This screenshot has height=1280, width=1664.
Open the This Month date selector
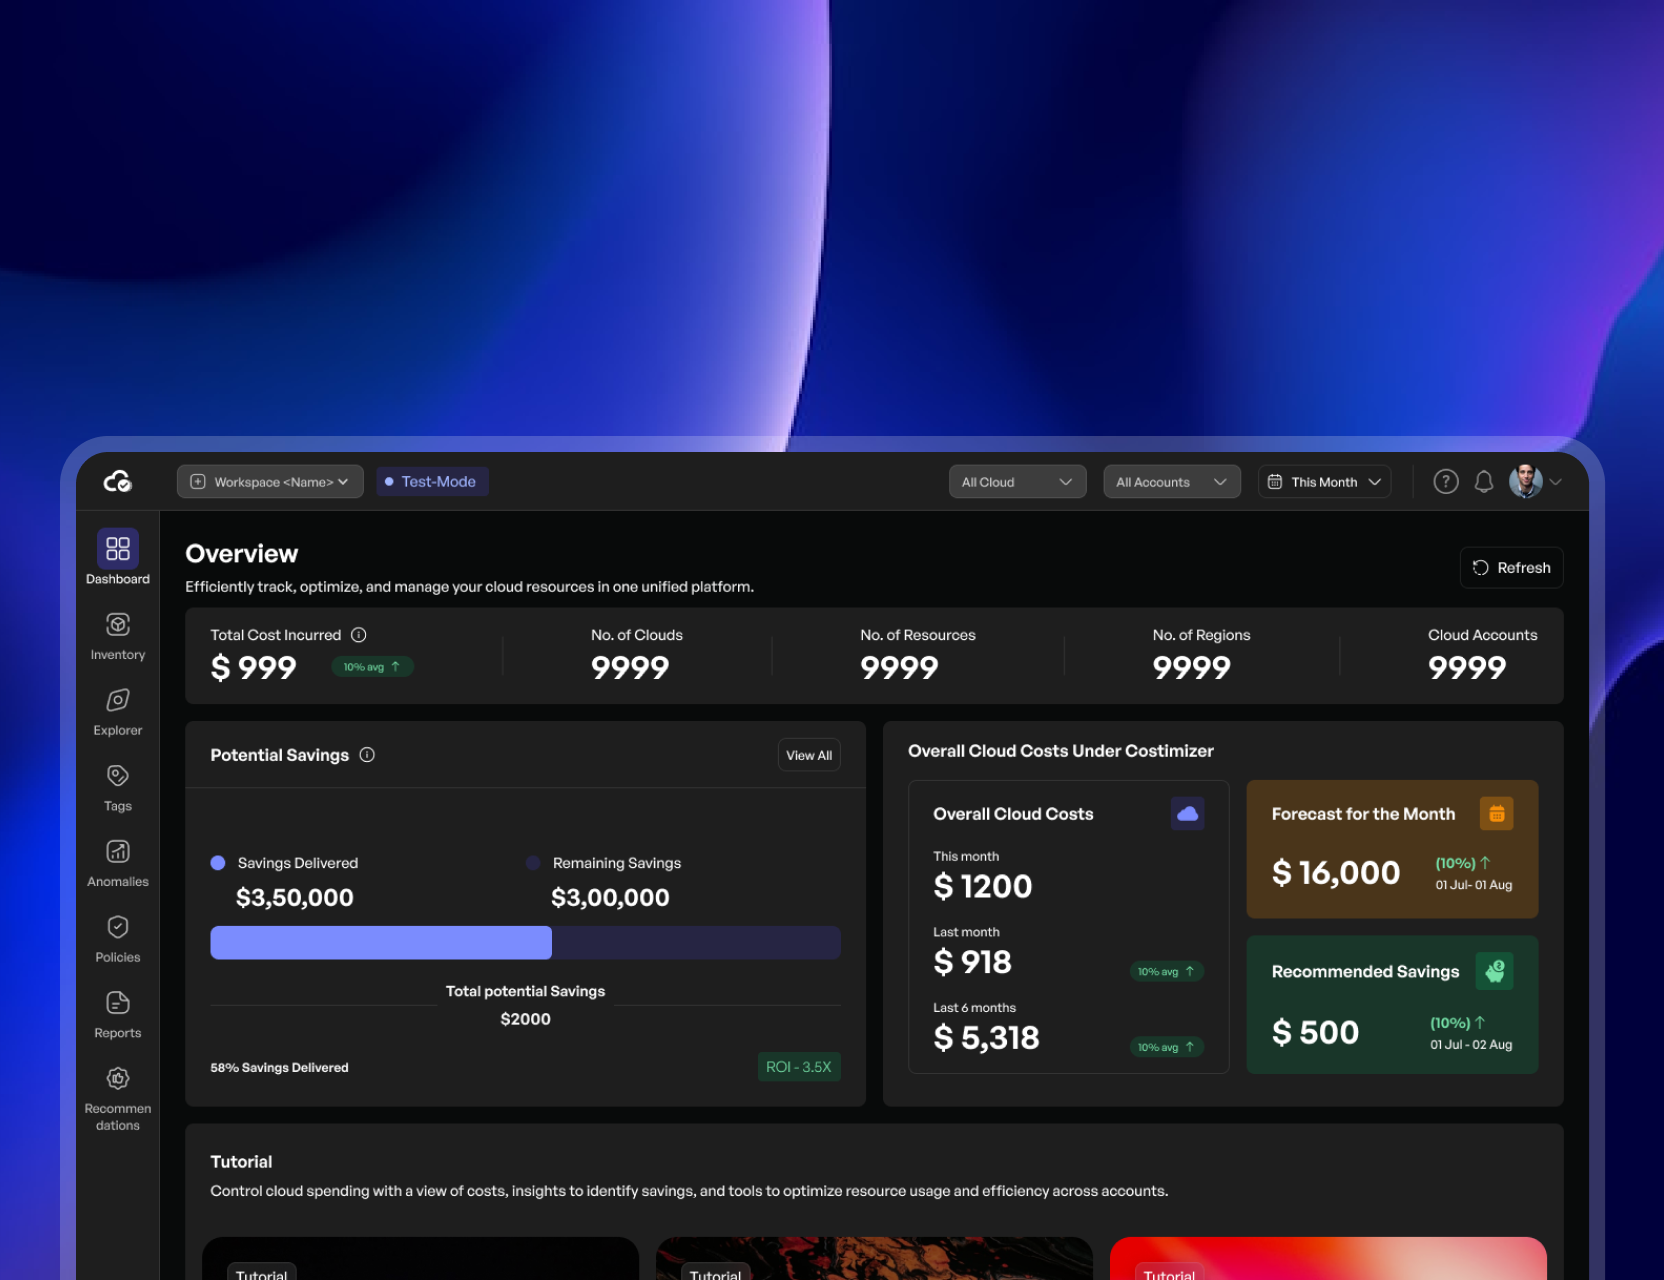(x=1324, y=482)
